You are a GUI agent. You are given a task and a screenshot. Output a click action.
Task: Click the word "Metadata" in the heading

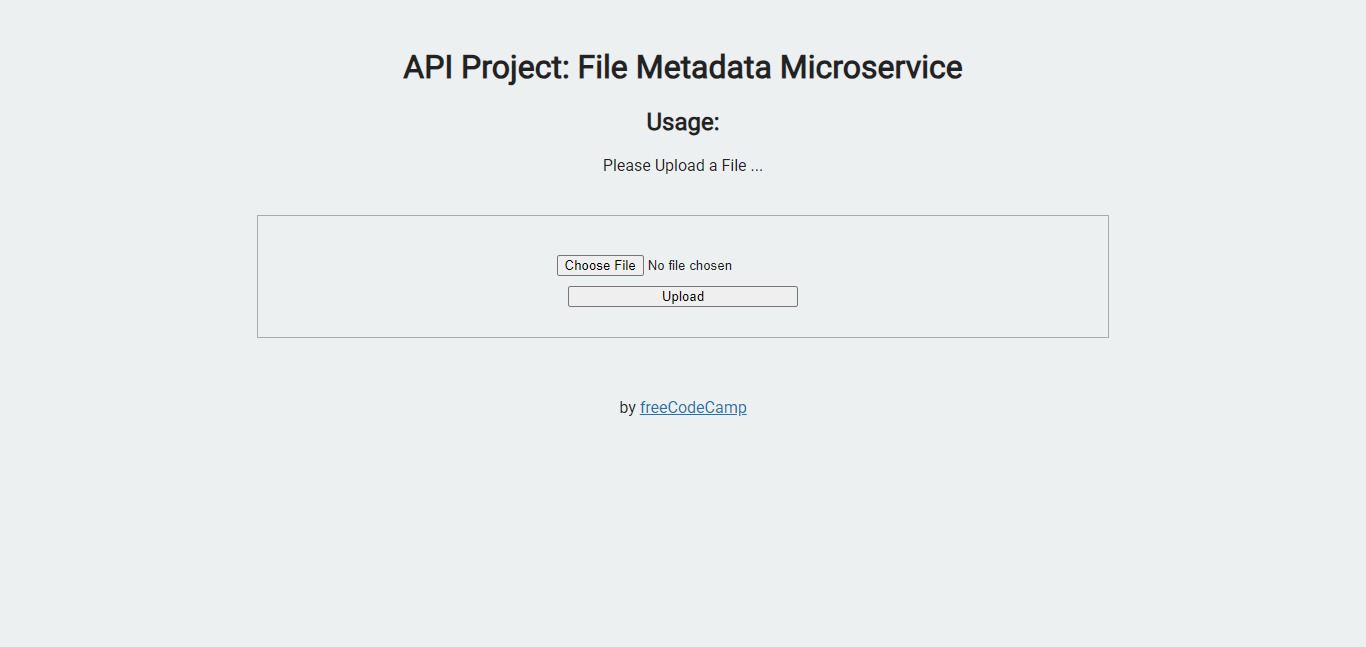pos(704,68)
